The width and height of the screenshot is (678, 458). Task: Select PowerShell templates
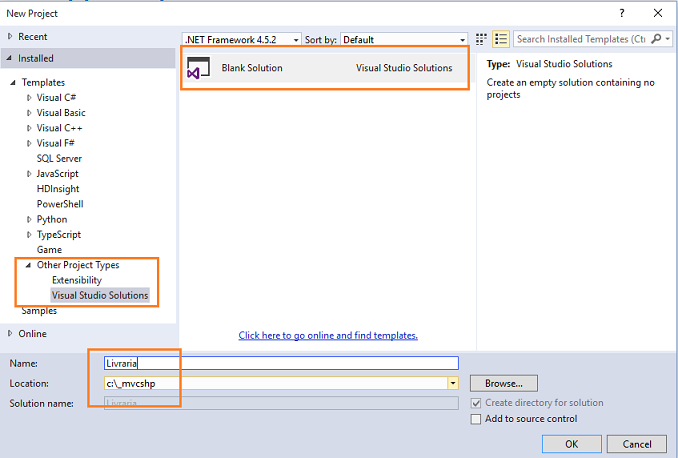click(x=60, y=204)
